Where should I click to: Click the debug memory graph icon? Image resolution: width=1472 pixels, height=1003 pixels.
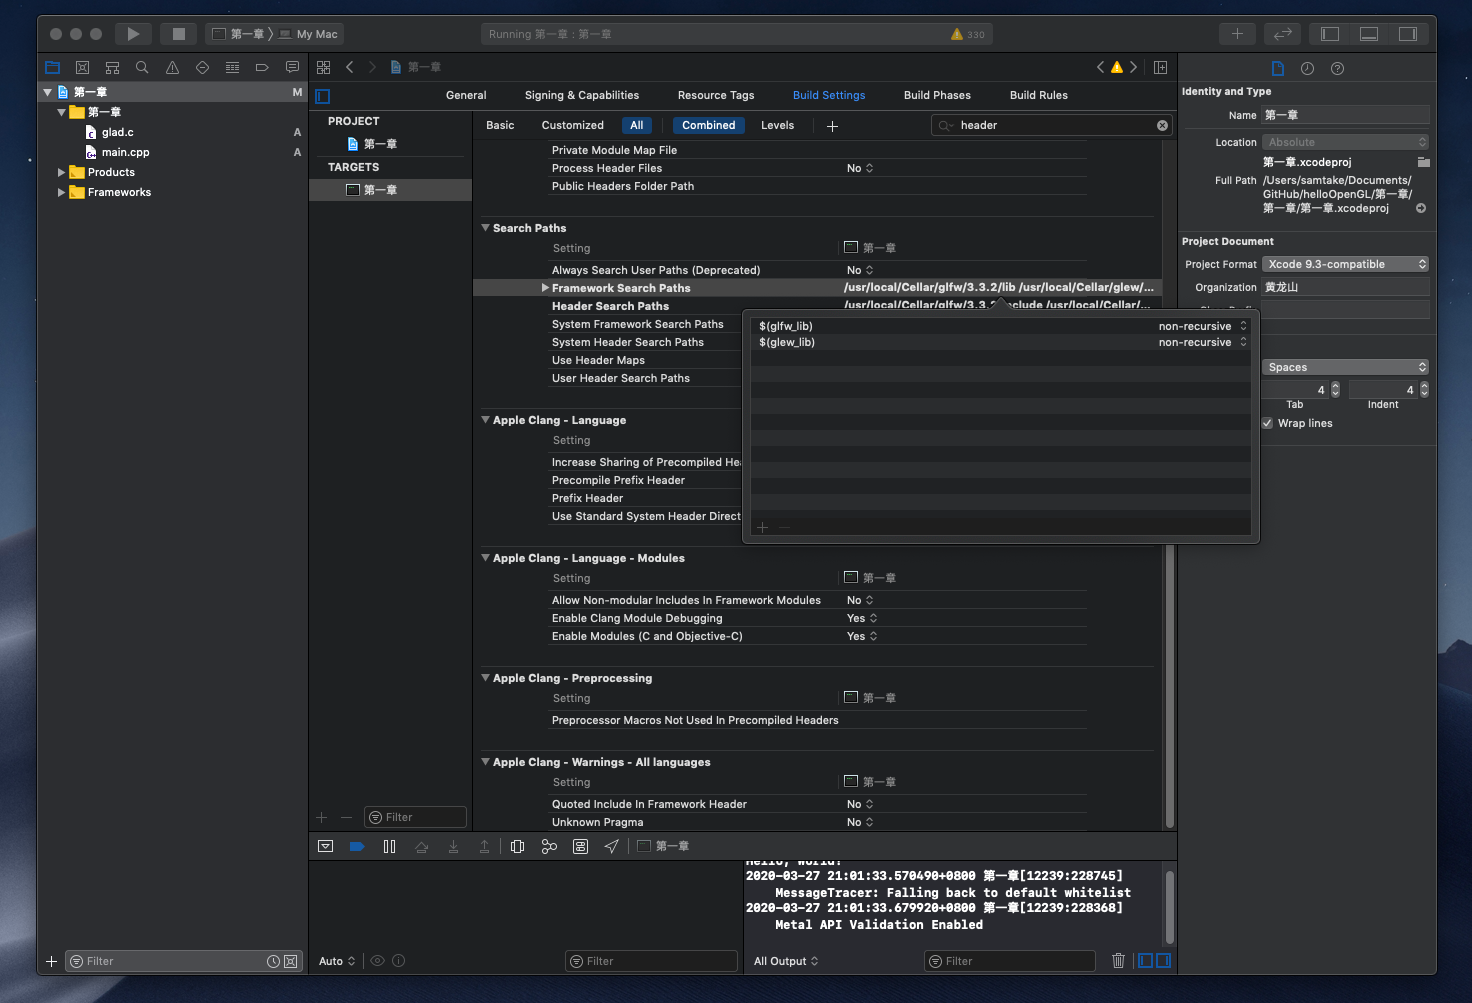click(x=549, y=846)
